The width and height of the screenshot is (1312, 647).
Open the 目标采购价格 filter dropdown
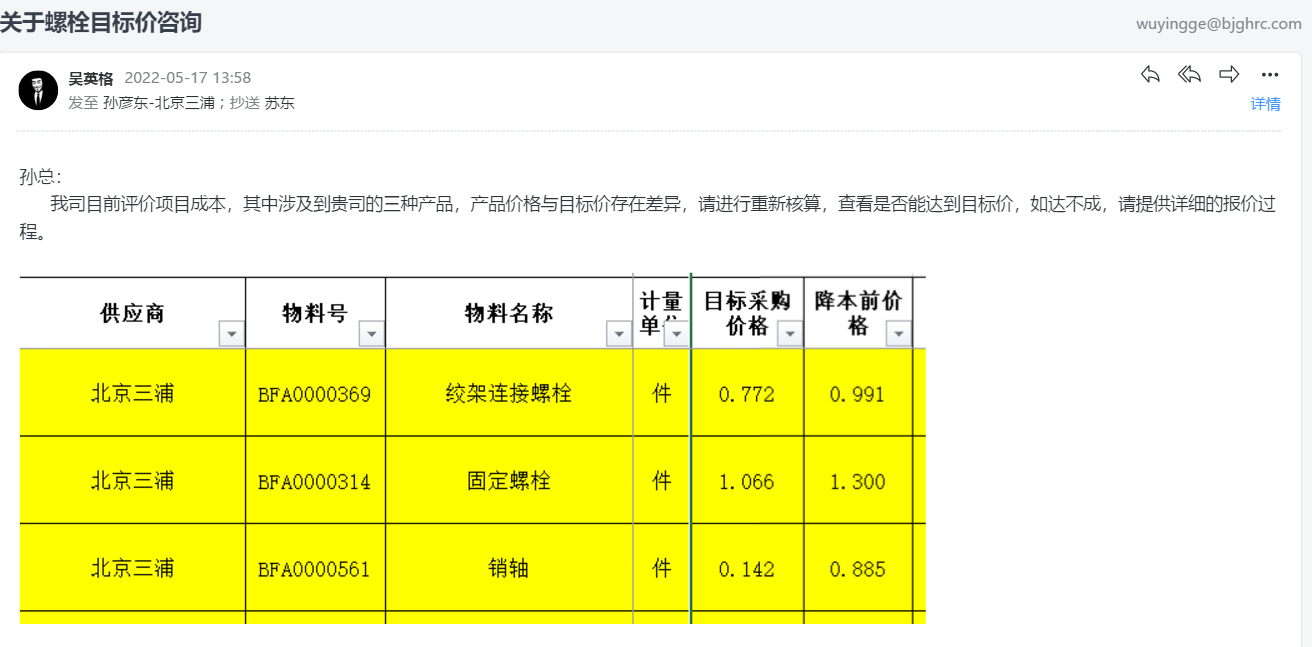pos(790,334)
